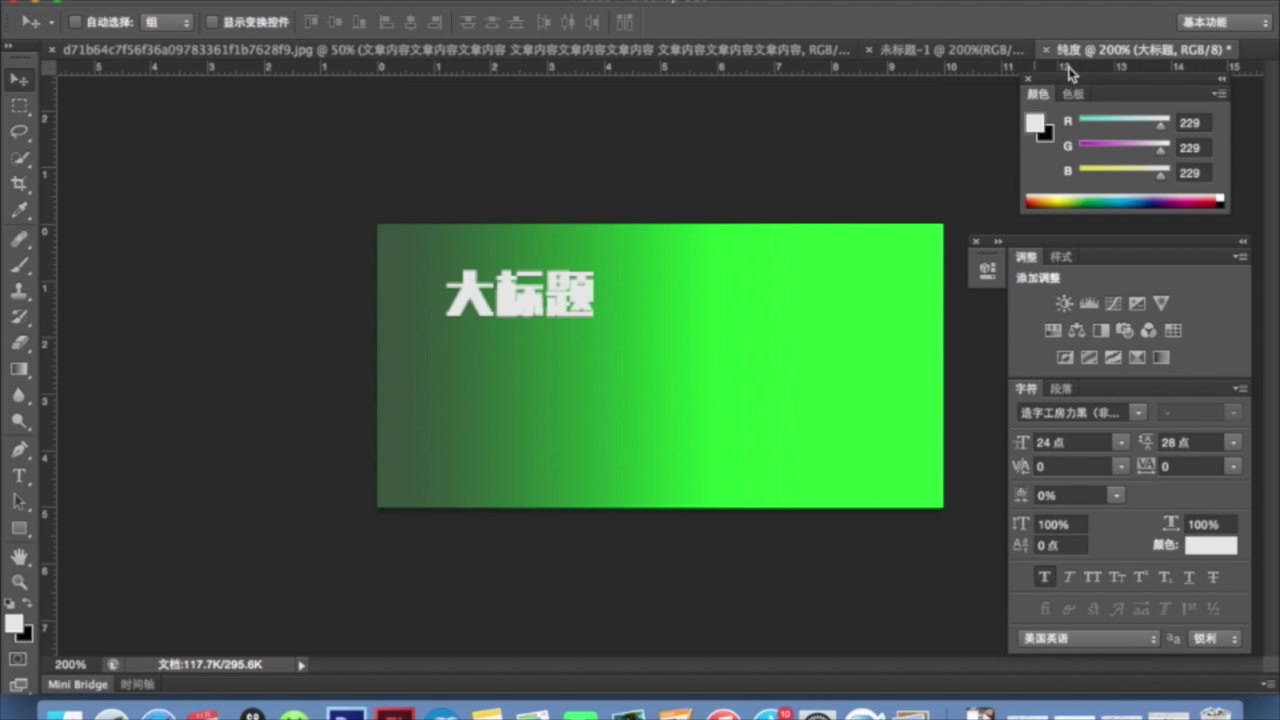Activate the Clone Stamp tool

(19, 290)
